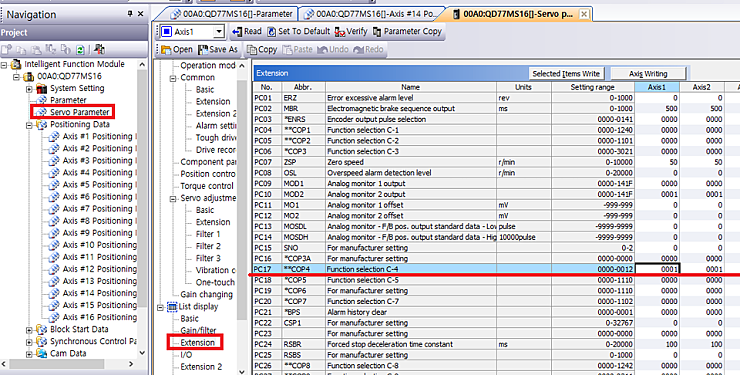Click the Synchronous Control Parameter folder icon
740x375 pixels.
(x=42, y=342)
